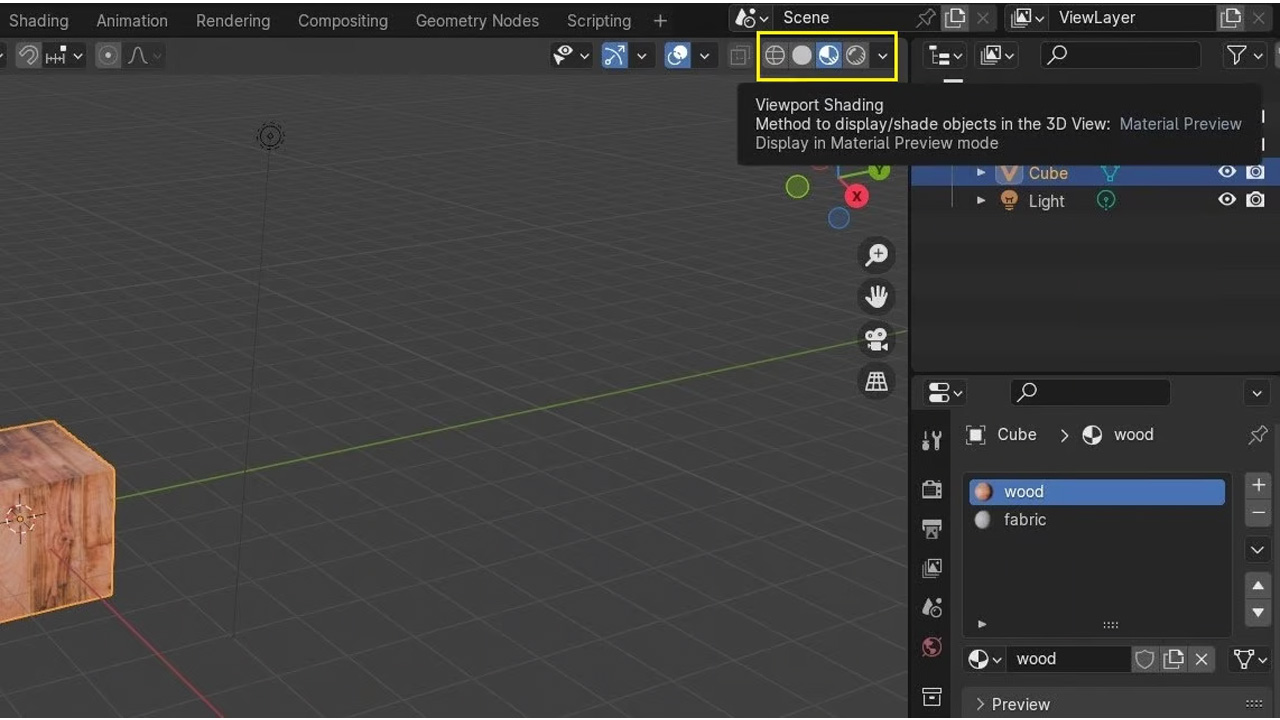Add a new material slot with plus button
Image resolution: width=1280 pixels, height=720 pixels.
pos(1258,485)
